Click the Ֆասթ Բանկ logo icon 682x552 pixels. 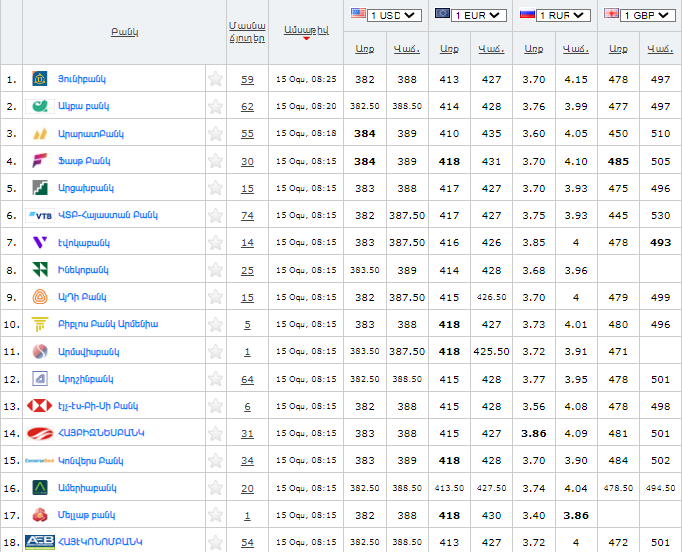[40, 161]
